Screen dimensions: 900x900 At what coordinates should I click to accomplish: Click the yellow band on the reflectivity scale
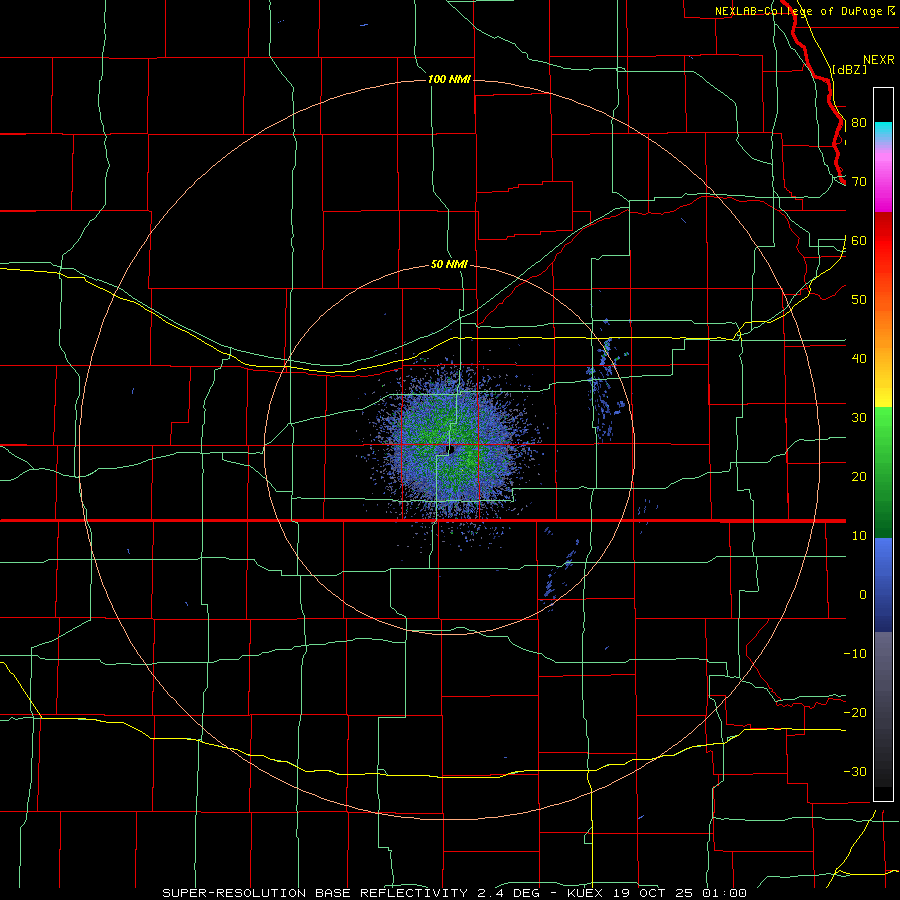tap(883, 397)
